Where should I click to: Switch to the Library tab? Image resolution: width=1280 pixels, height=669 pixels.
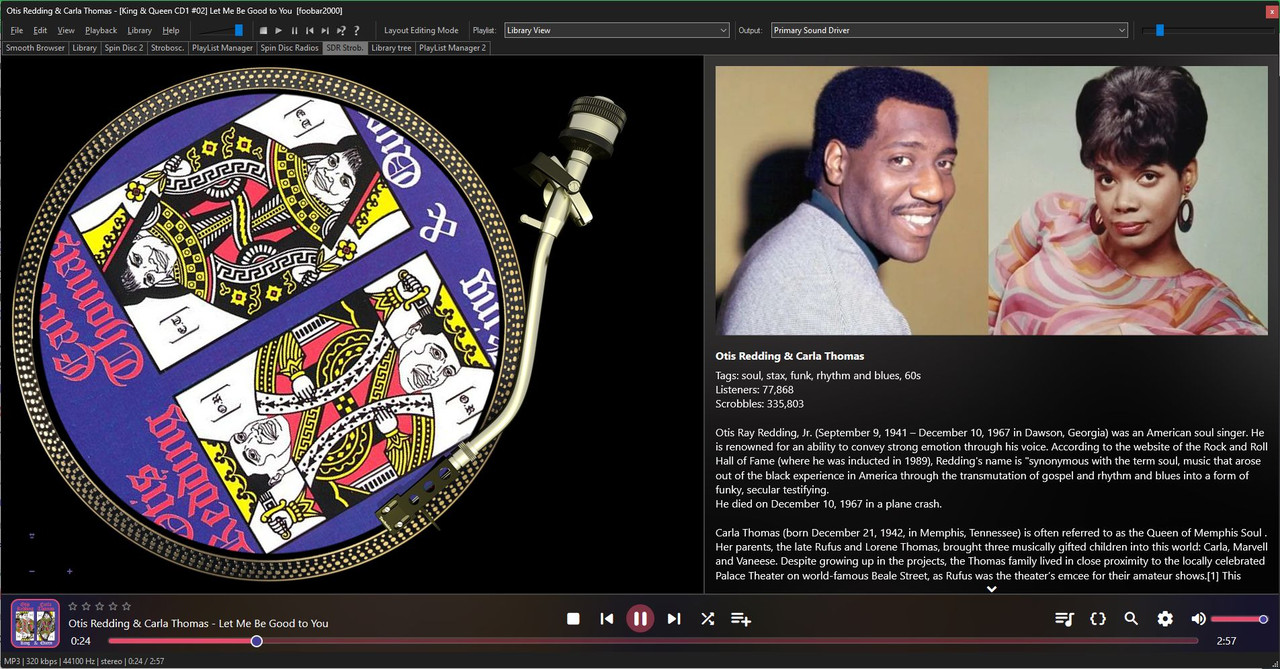pos(85,47)
